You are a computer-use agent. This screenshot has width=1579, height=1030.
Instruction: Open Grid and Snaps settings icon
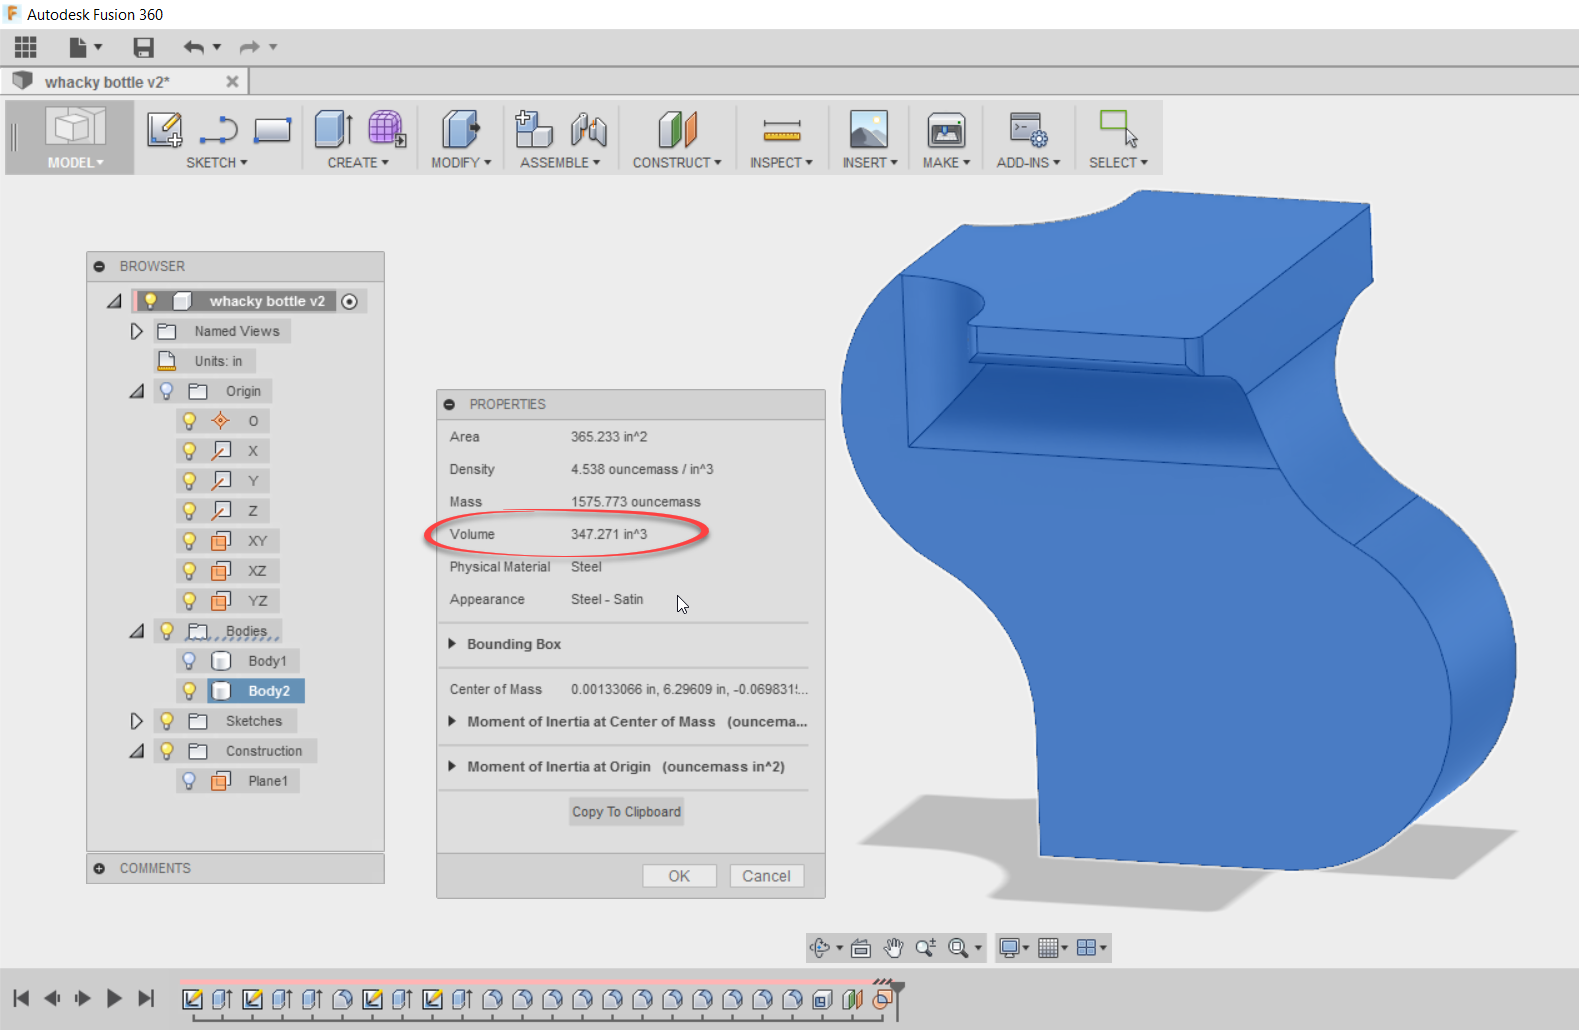coord(1048,948)
